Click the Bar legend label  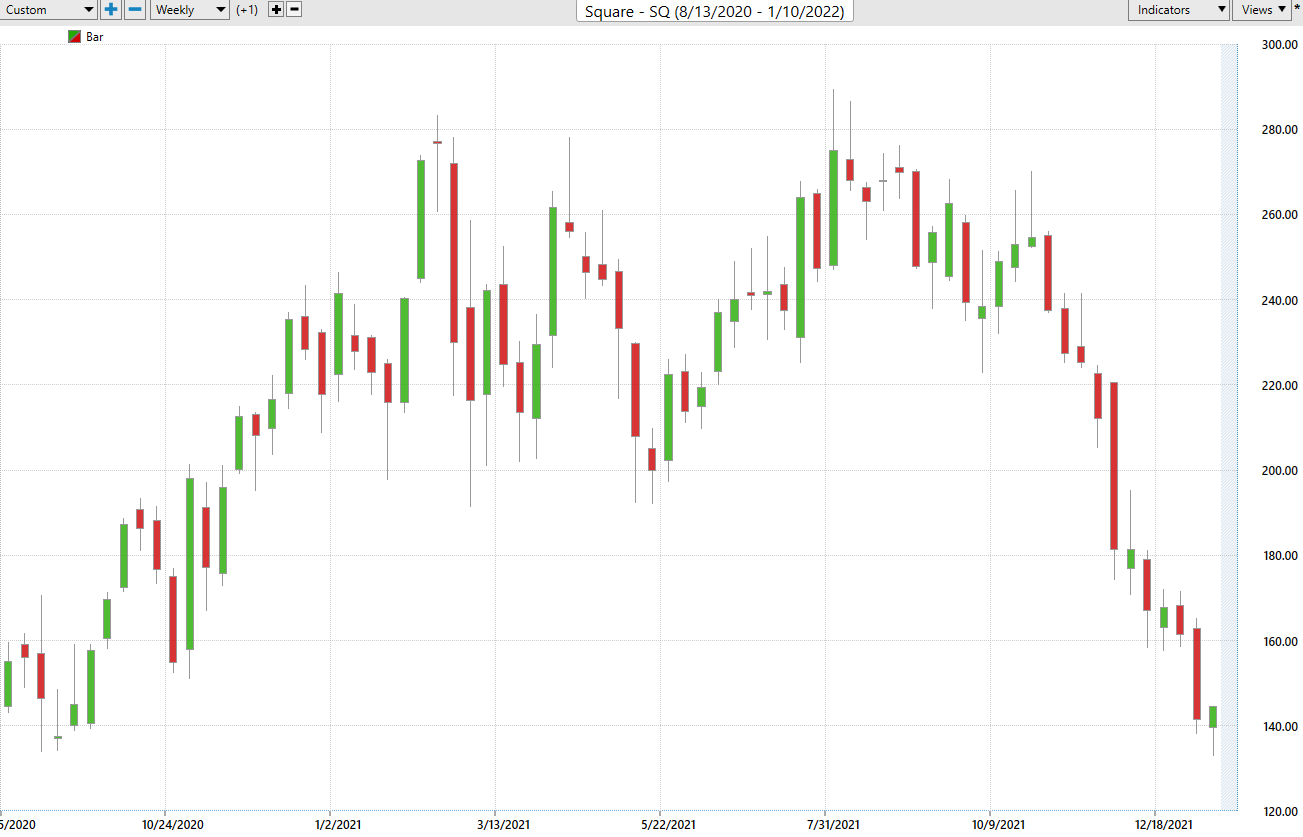pyautogui.click(x=95, y=37)
